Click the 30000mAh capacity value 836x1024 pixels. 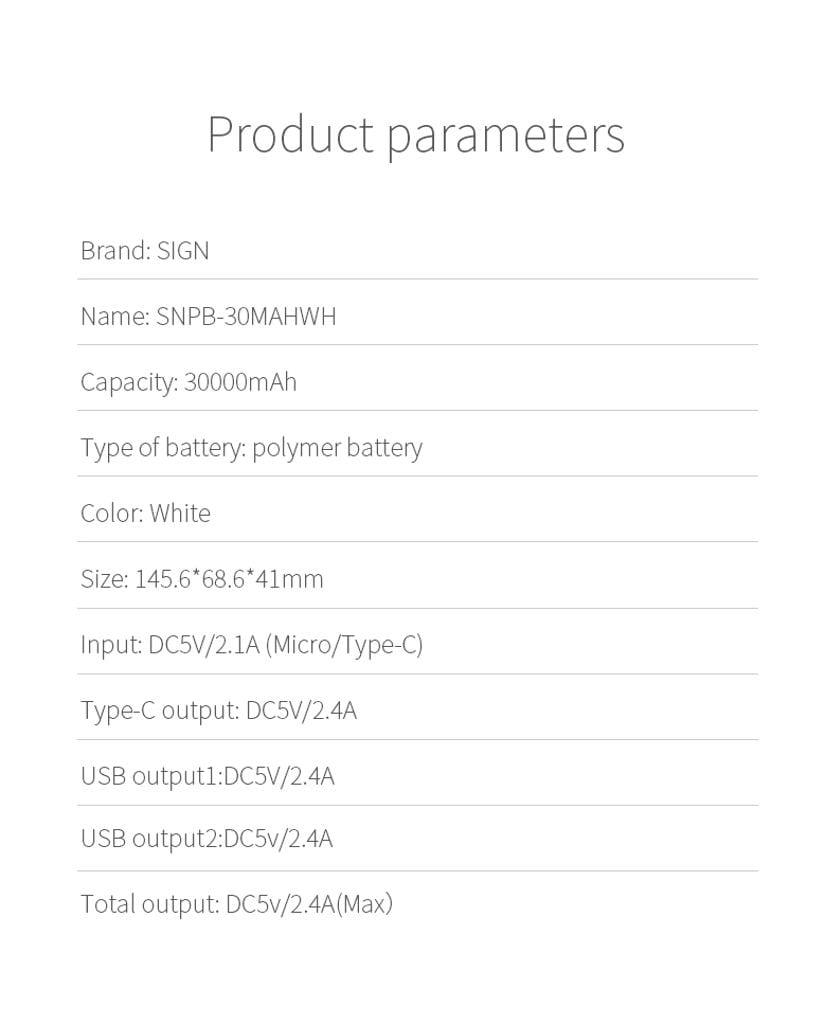click(x=240, y=382)
